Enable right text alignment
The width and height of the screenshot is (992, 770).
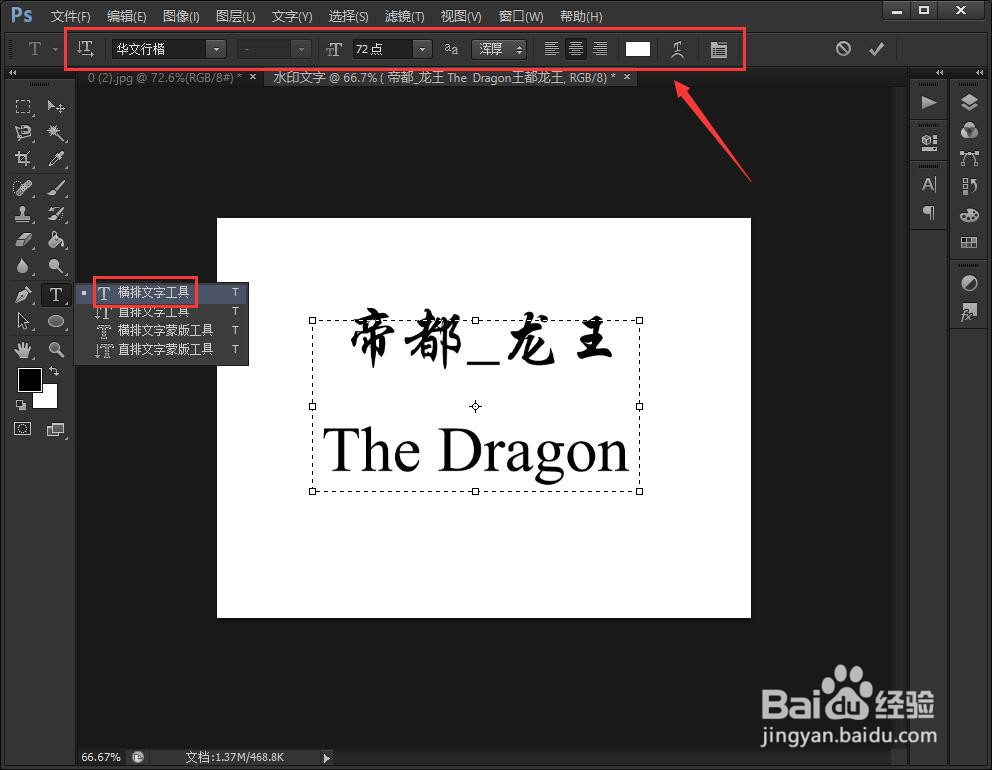tap(599, 49)
